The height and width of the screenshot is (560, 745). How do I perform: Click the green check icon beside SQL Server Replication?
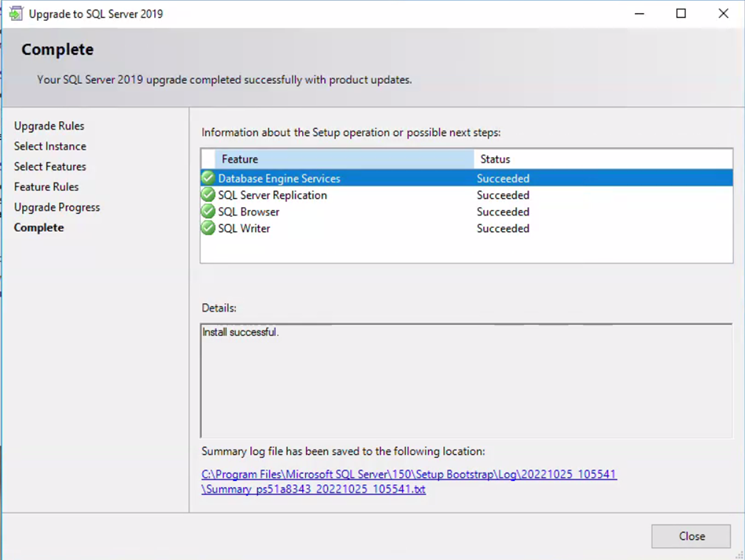pyautogui.click(x=208, y=195)
